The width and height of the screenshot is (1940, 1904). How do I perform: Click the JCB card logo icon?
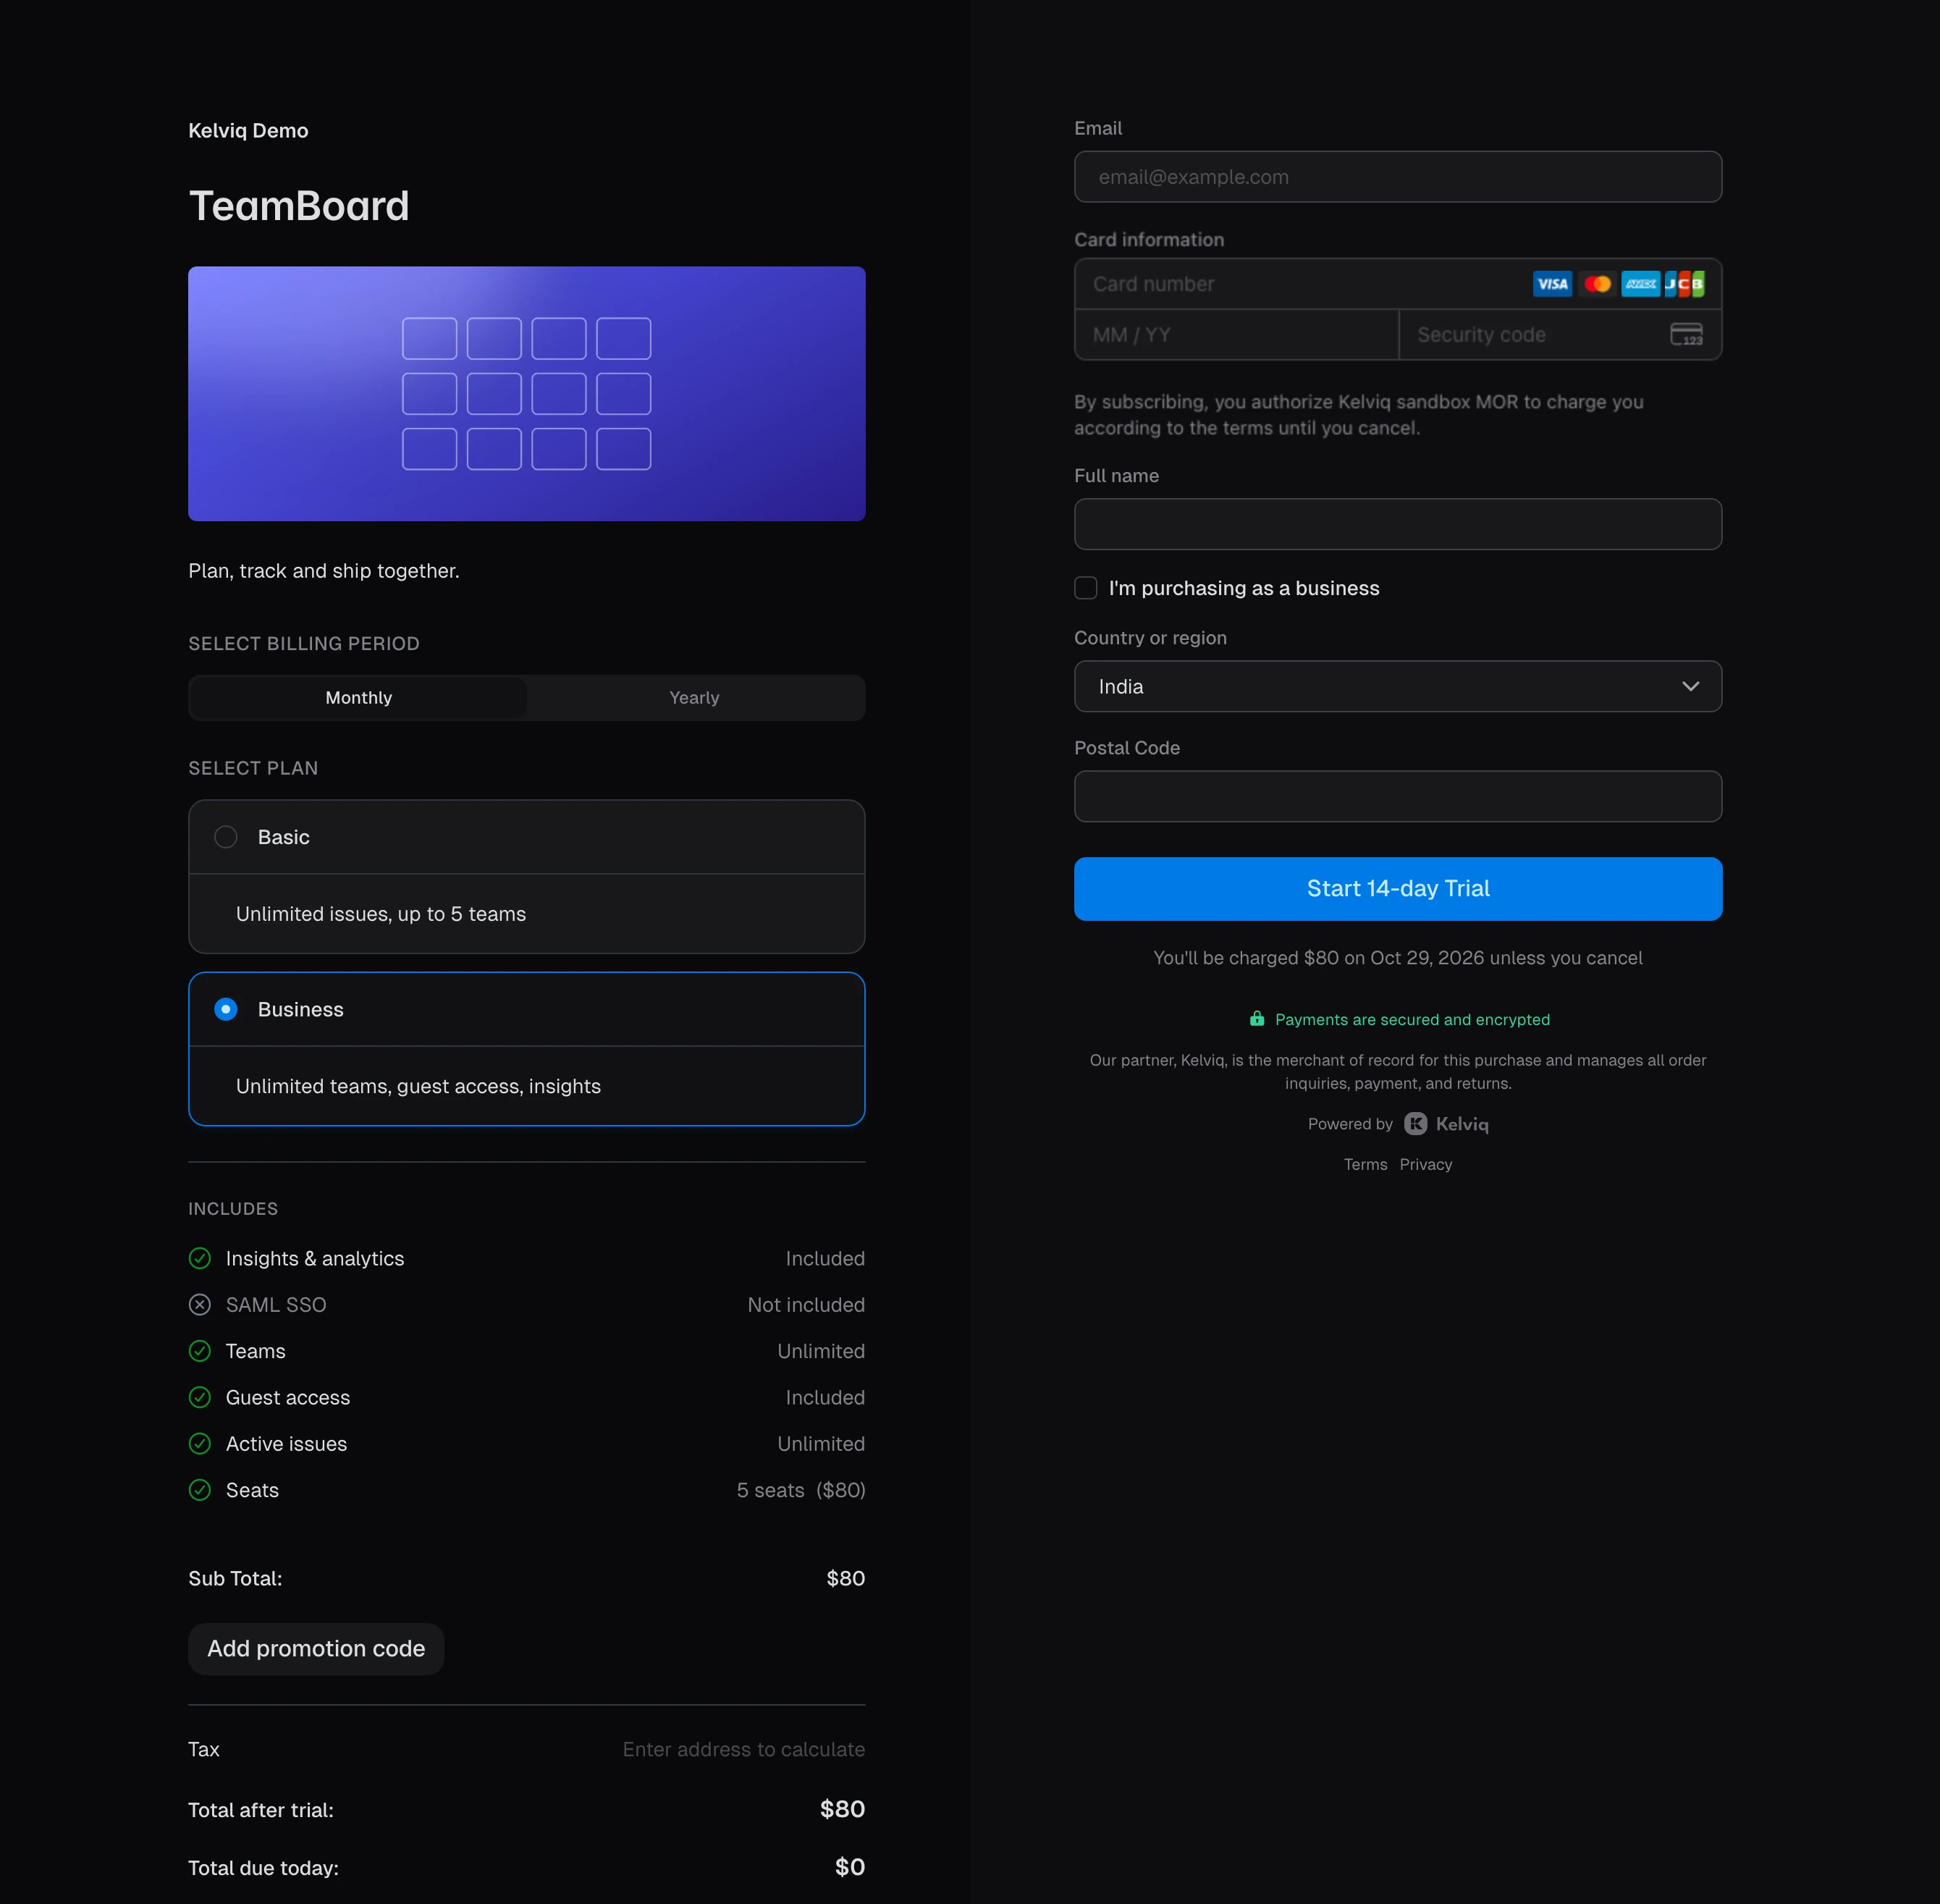[x=1684, y=284]
